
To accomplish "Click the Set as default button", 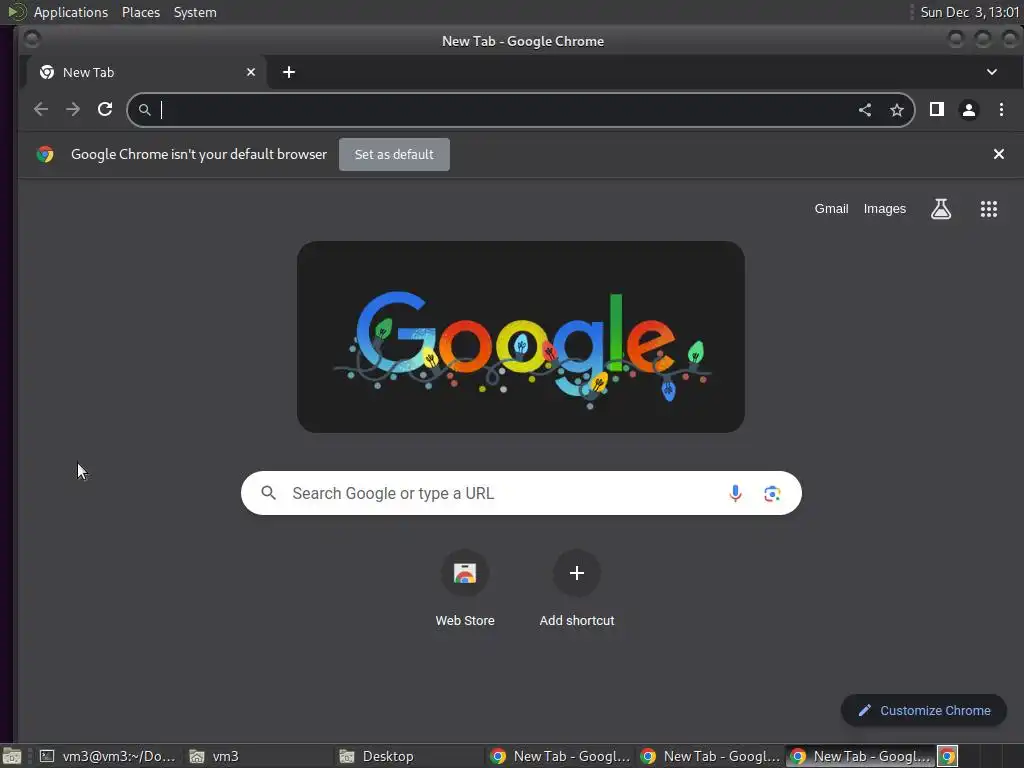I will click(x=394, y=154).
